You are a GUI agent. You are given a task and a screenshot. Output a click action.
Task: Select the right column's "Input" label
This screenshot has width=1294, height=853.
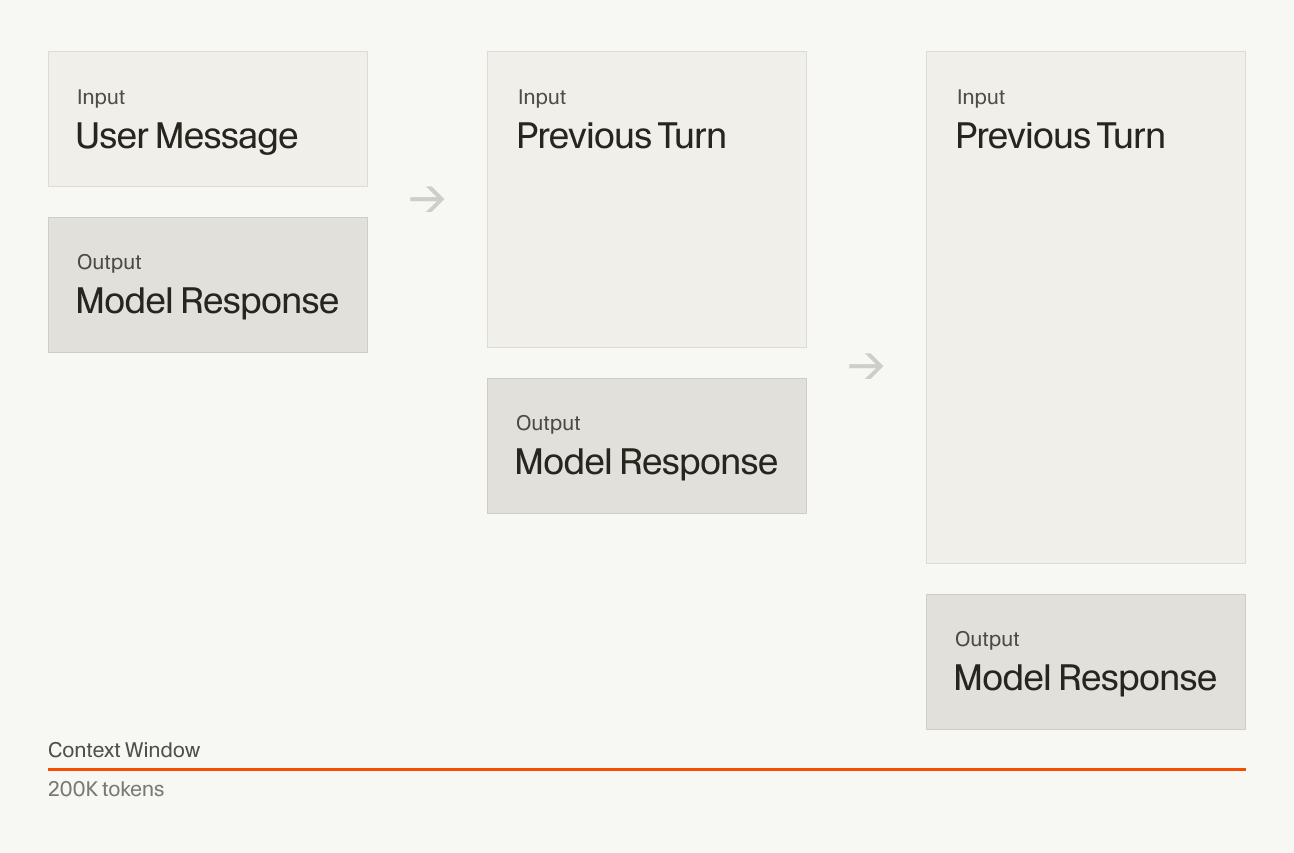click(x=981, y=97)
